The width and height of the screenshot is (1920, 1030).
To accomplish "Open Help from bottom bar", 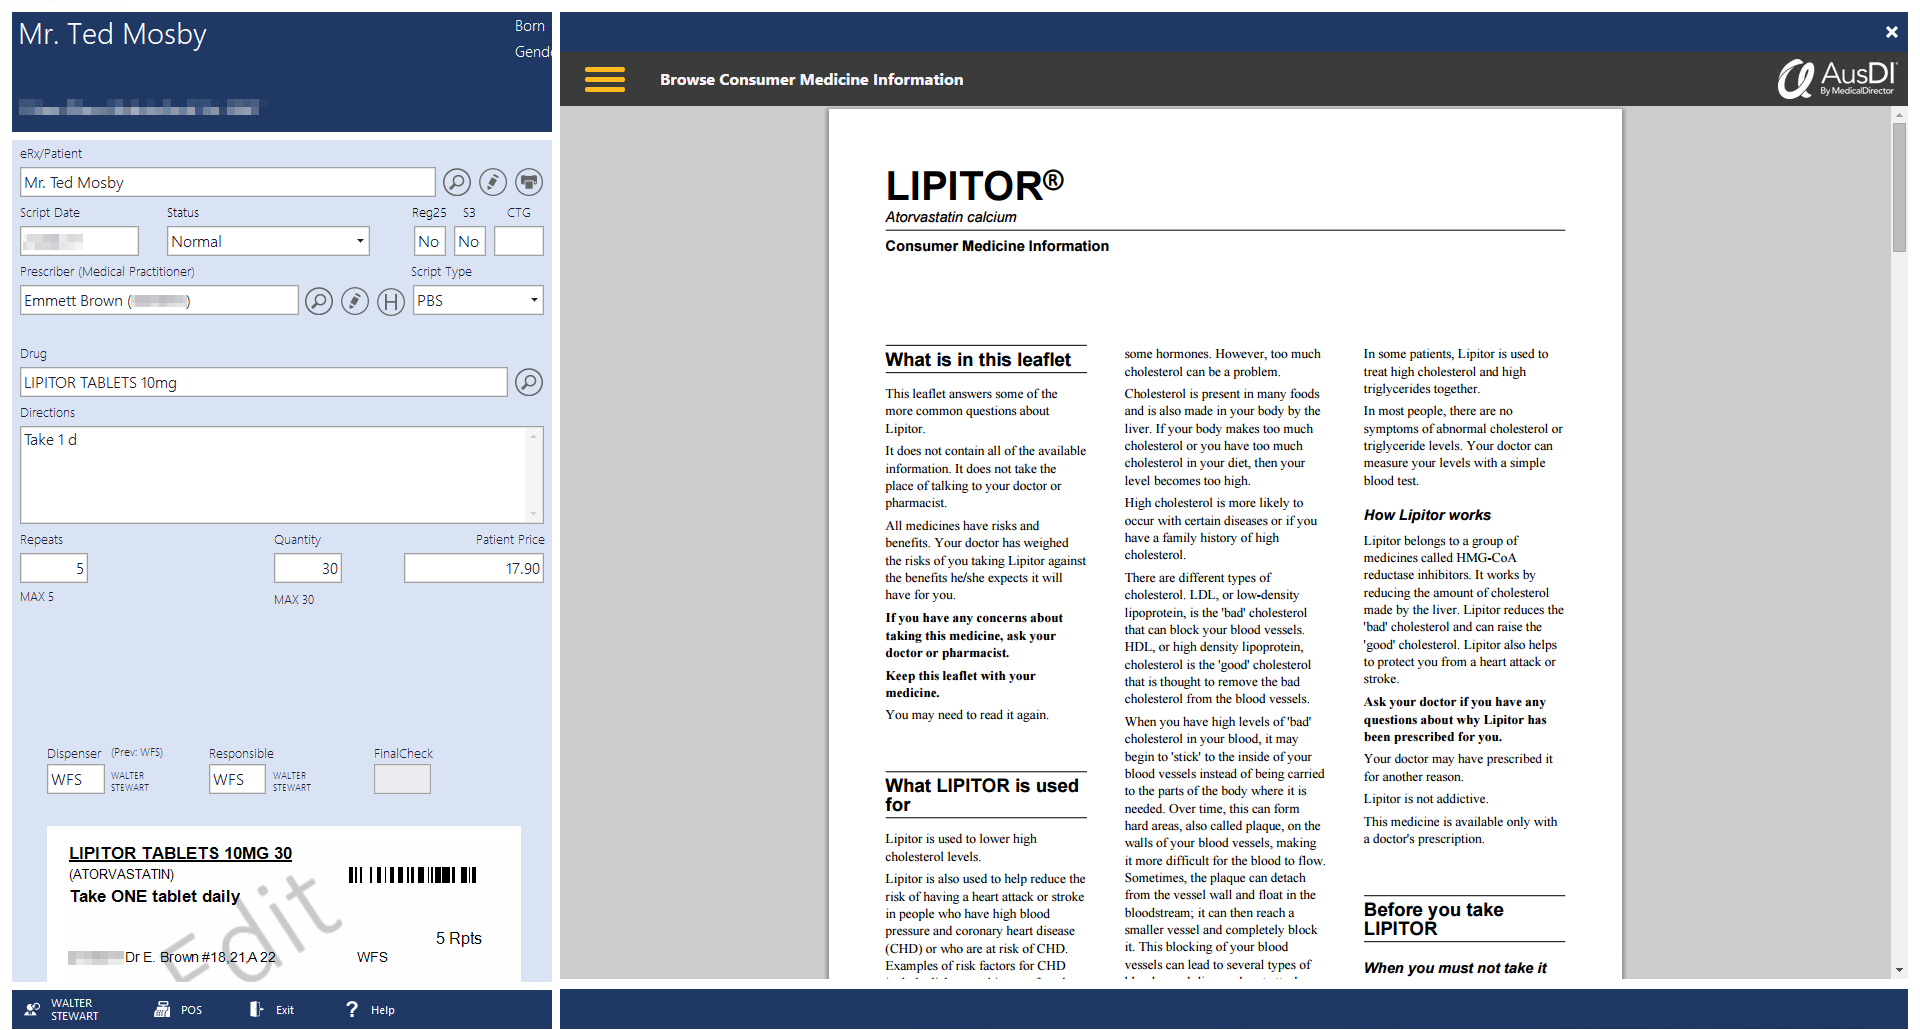I will [371, 1010].
